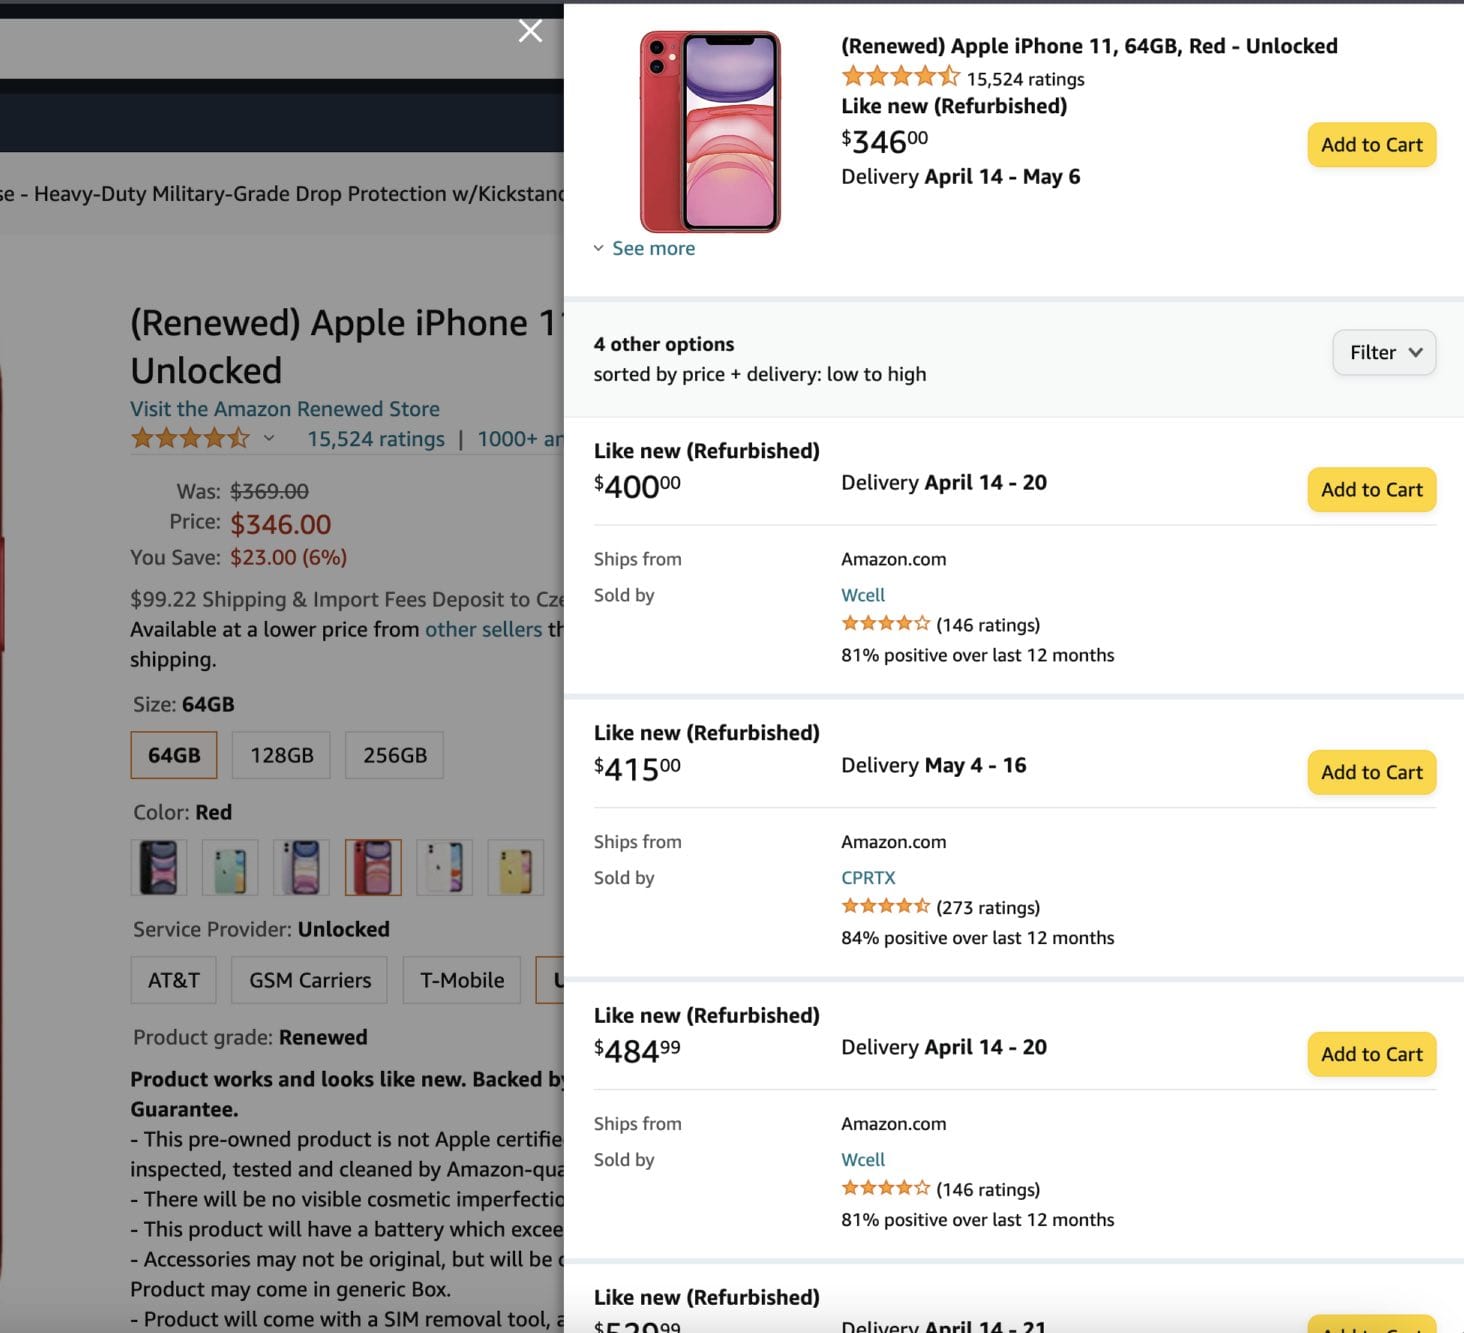Open the CPRTX seller page
The height and width of the screenshot is (1333, 1464).
[867, 877]
